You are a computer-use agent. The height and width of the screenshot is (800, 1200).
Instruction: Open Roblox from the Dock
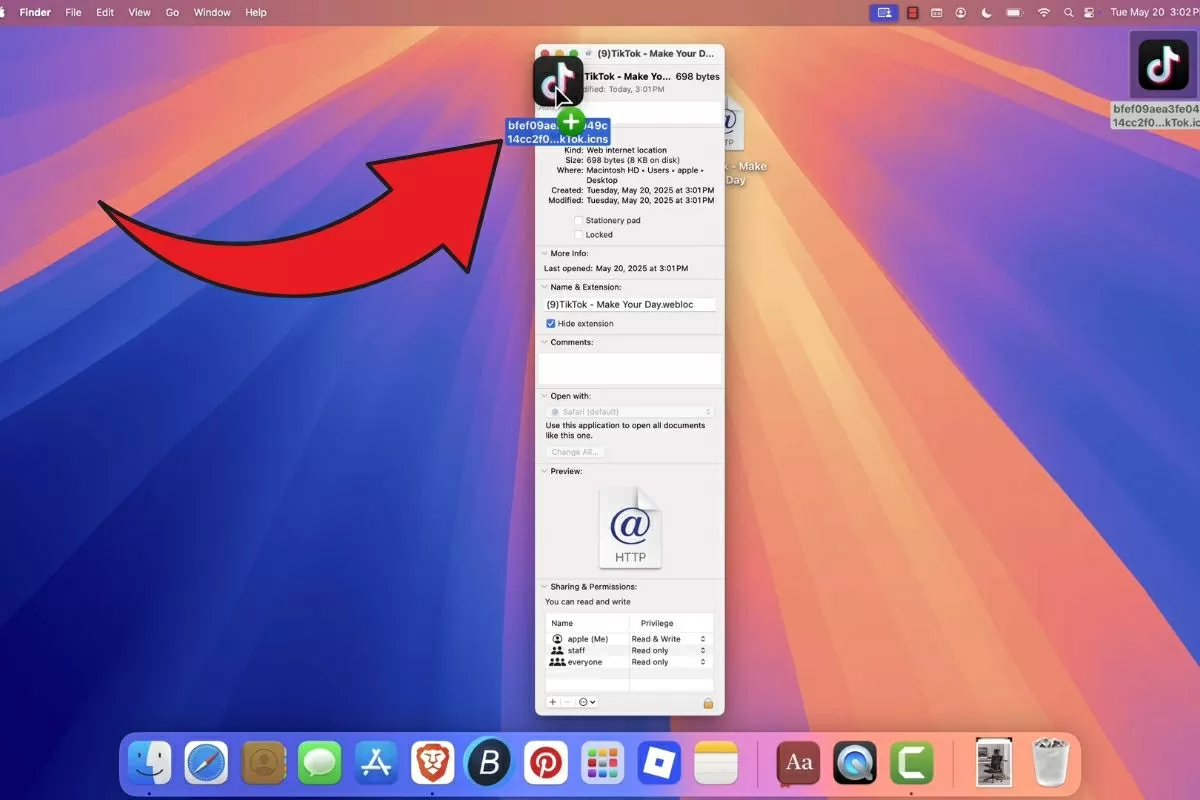click(x=659, y=764)
